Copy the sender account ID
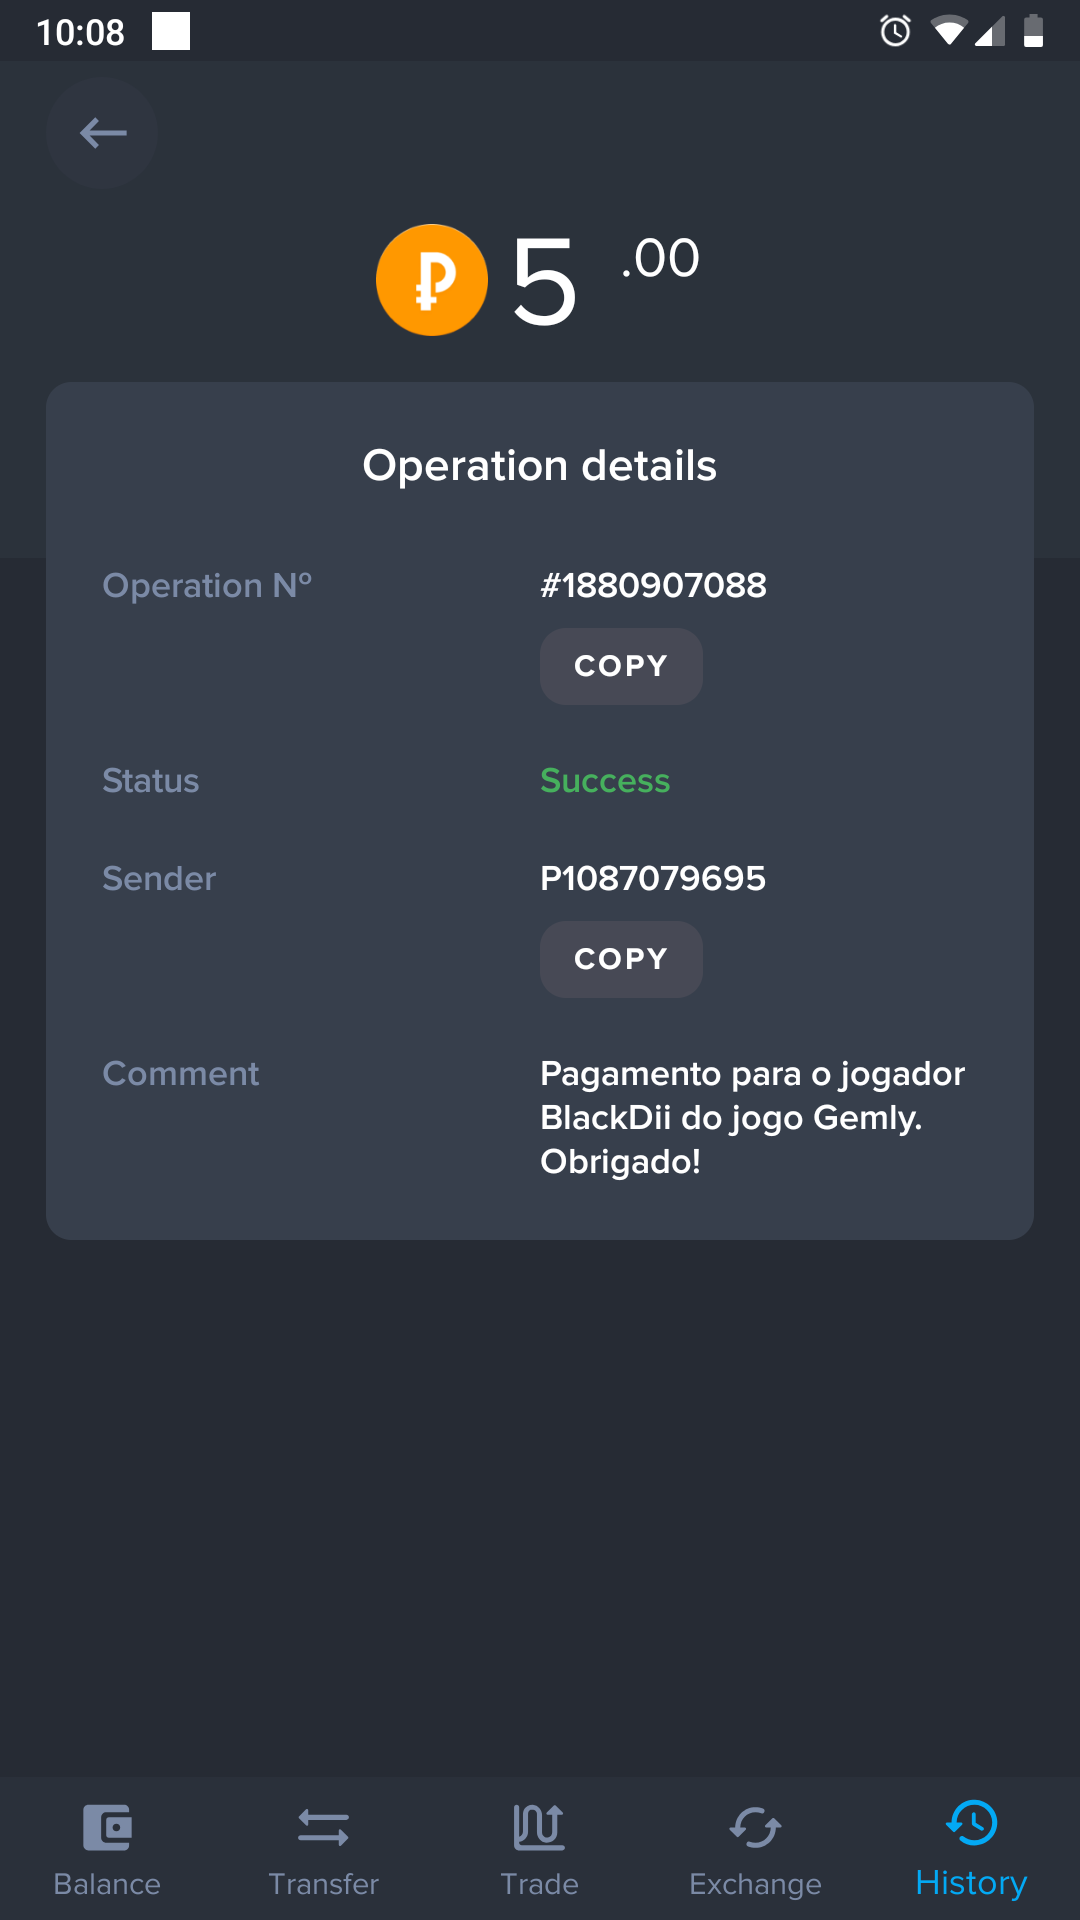 (x=621, y=959)
